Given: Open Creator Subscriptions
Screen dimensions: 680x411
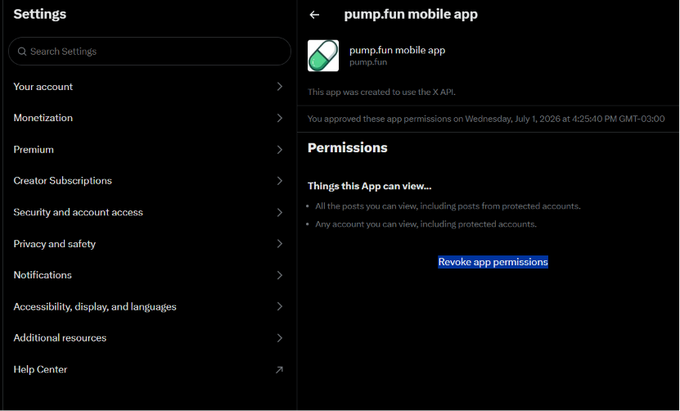Looking at the screenshot, I should pos(149,181).
